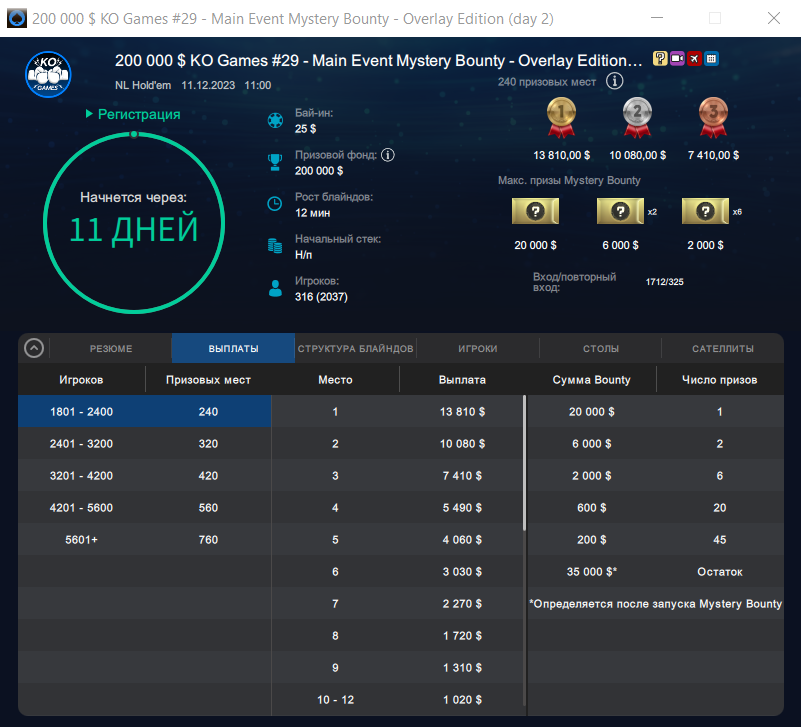The width and height of the screenshot is (801, 727).
Task: Click the 3 030 $ payout cell
Action: [462, 572]
